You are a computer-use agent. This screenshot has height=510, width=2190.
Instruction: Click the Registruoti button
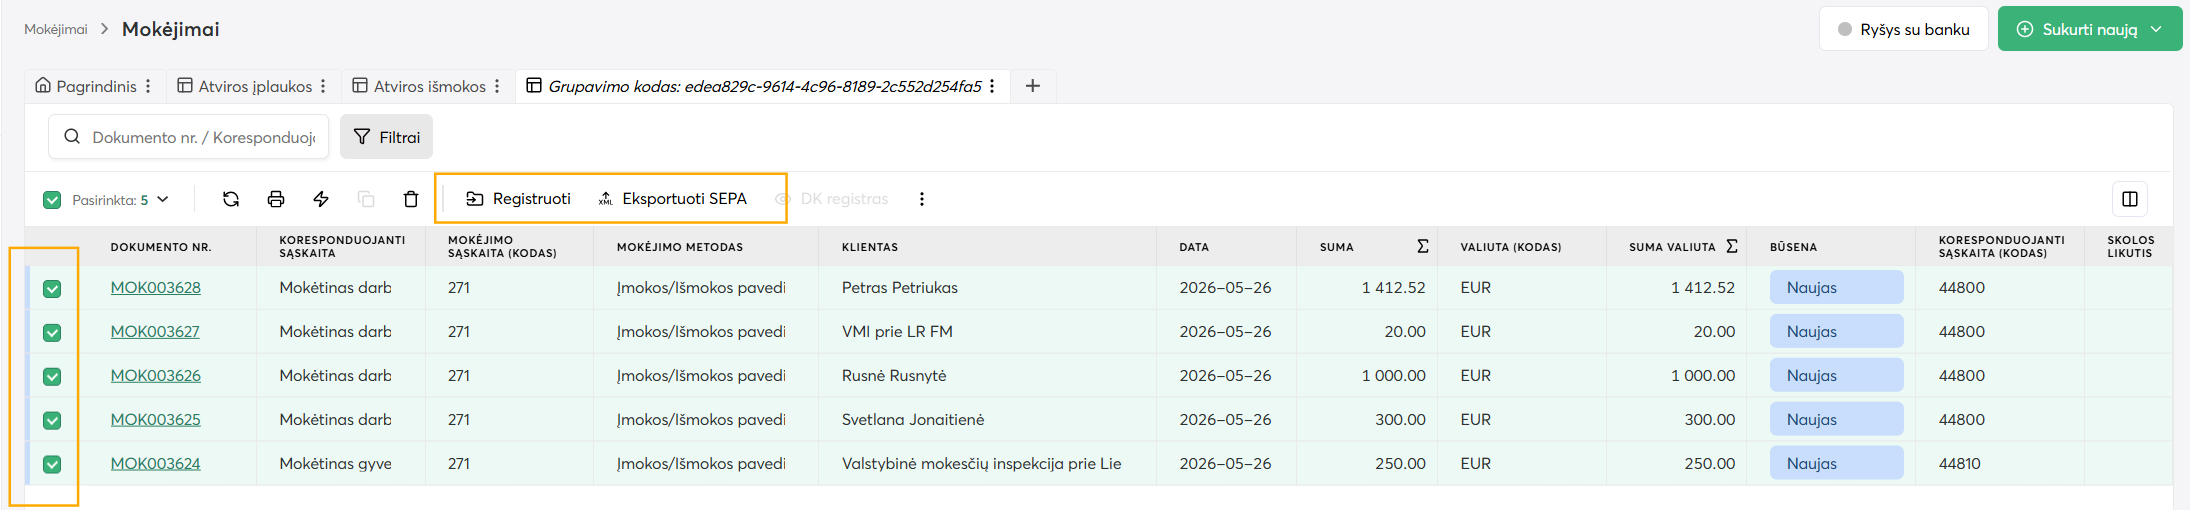(x=518, y=199)
